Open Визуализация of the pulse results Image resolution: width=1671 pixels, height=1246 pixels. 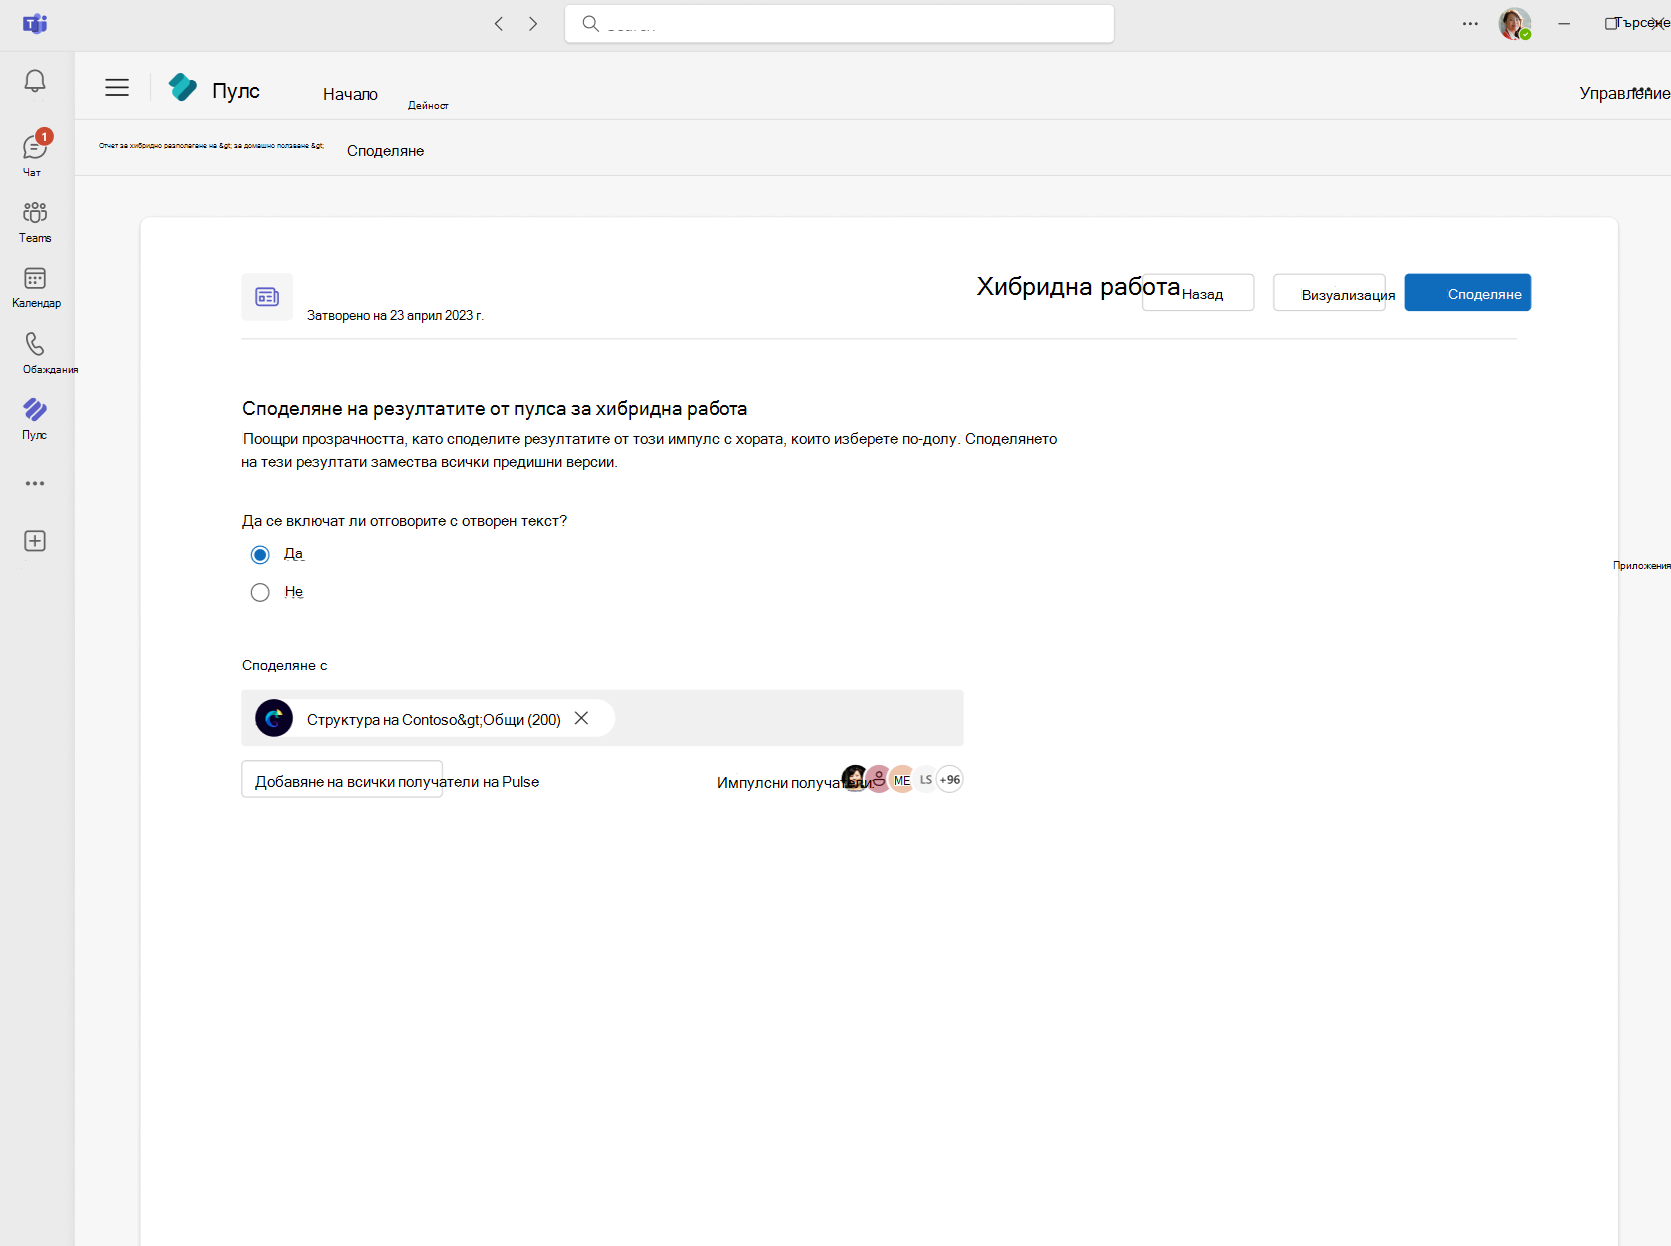pos(1330,293)
